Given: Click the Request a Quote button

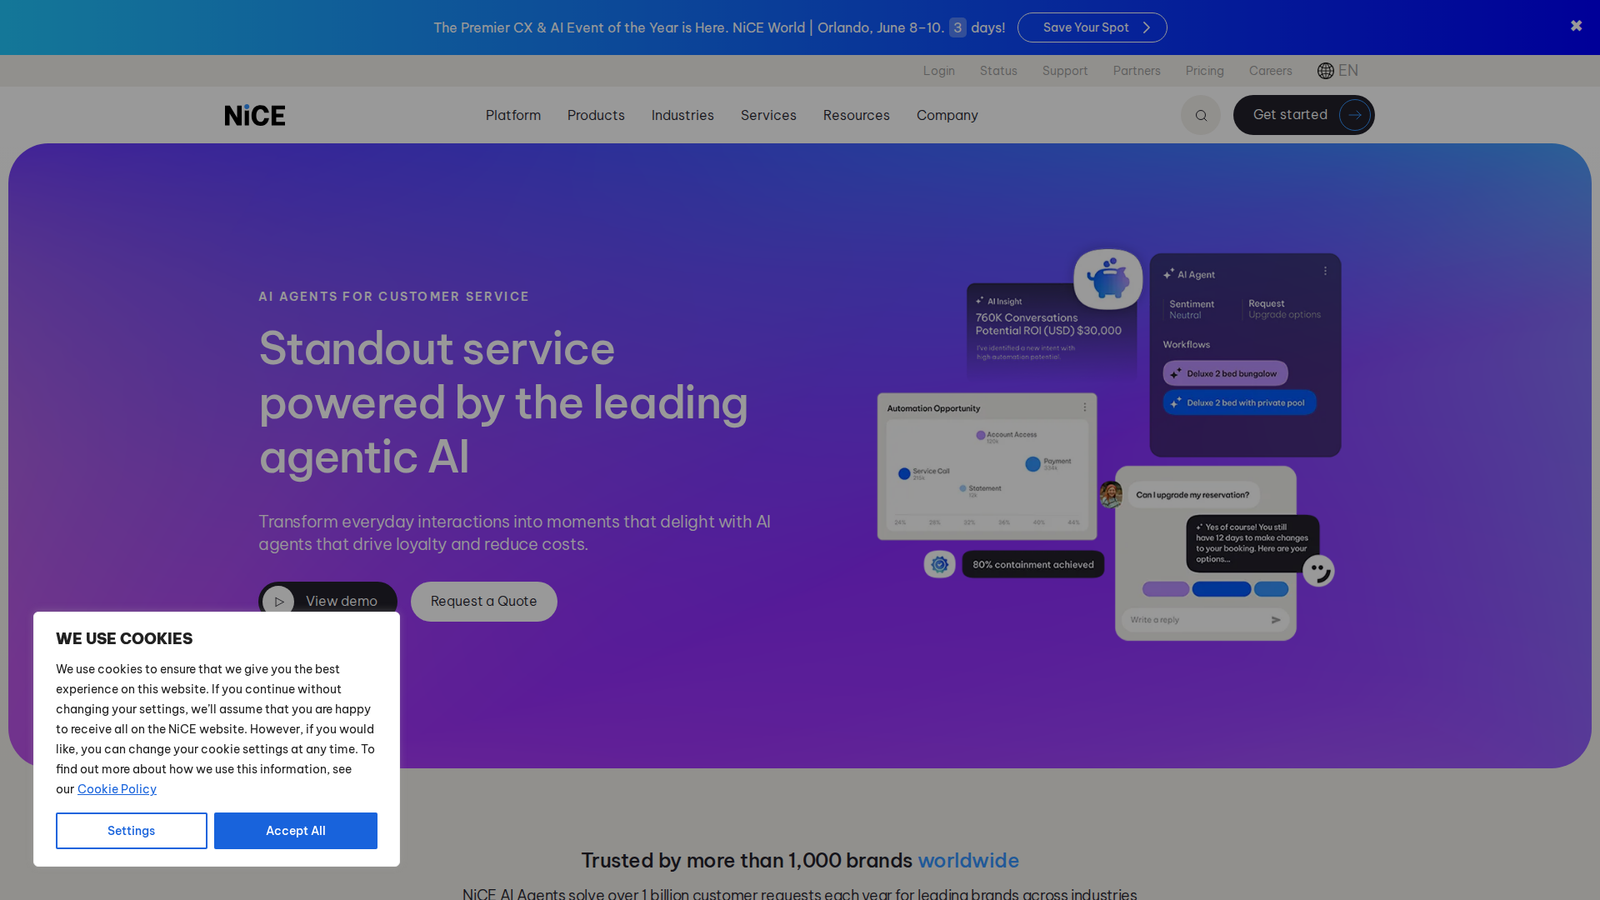Looking at the screenshot, I should [484, 601].
